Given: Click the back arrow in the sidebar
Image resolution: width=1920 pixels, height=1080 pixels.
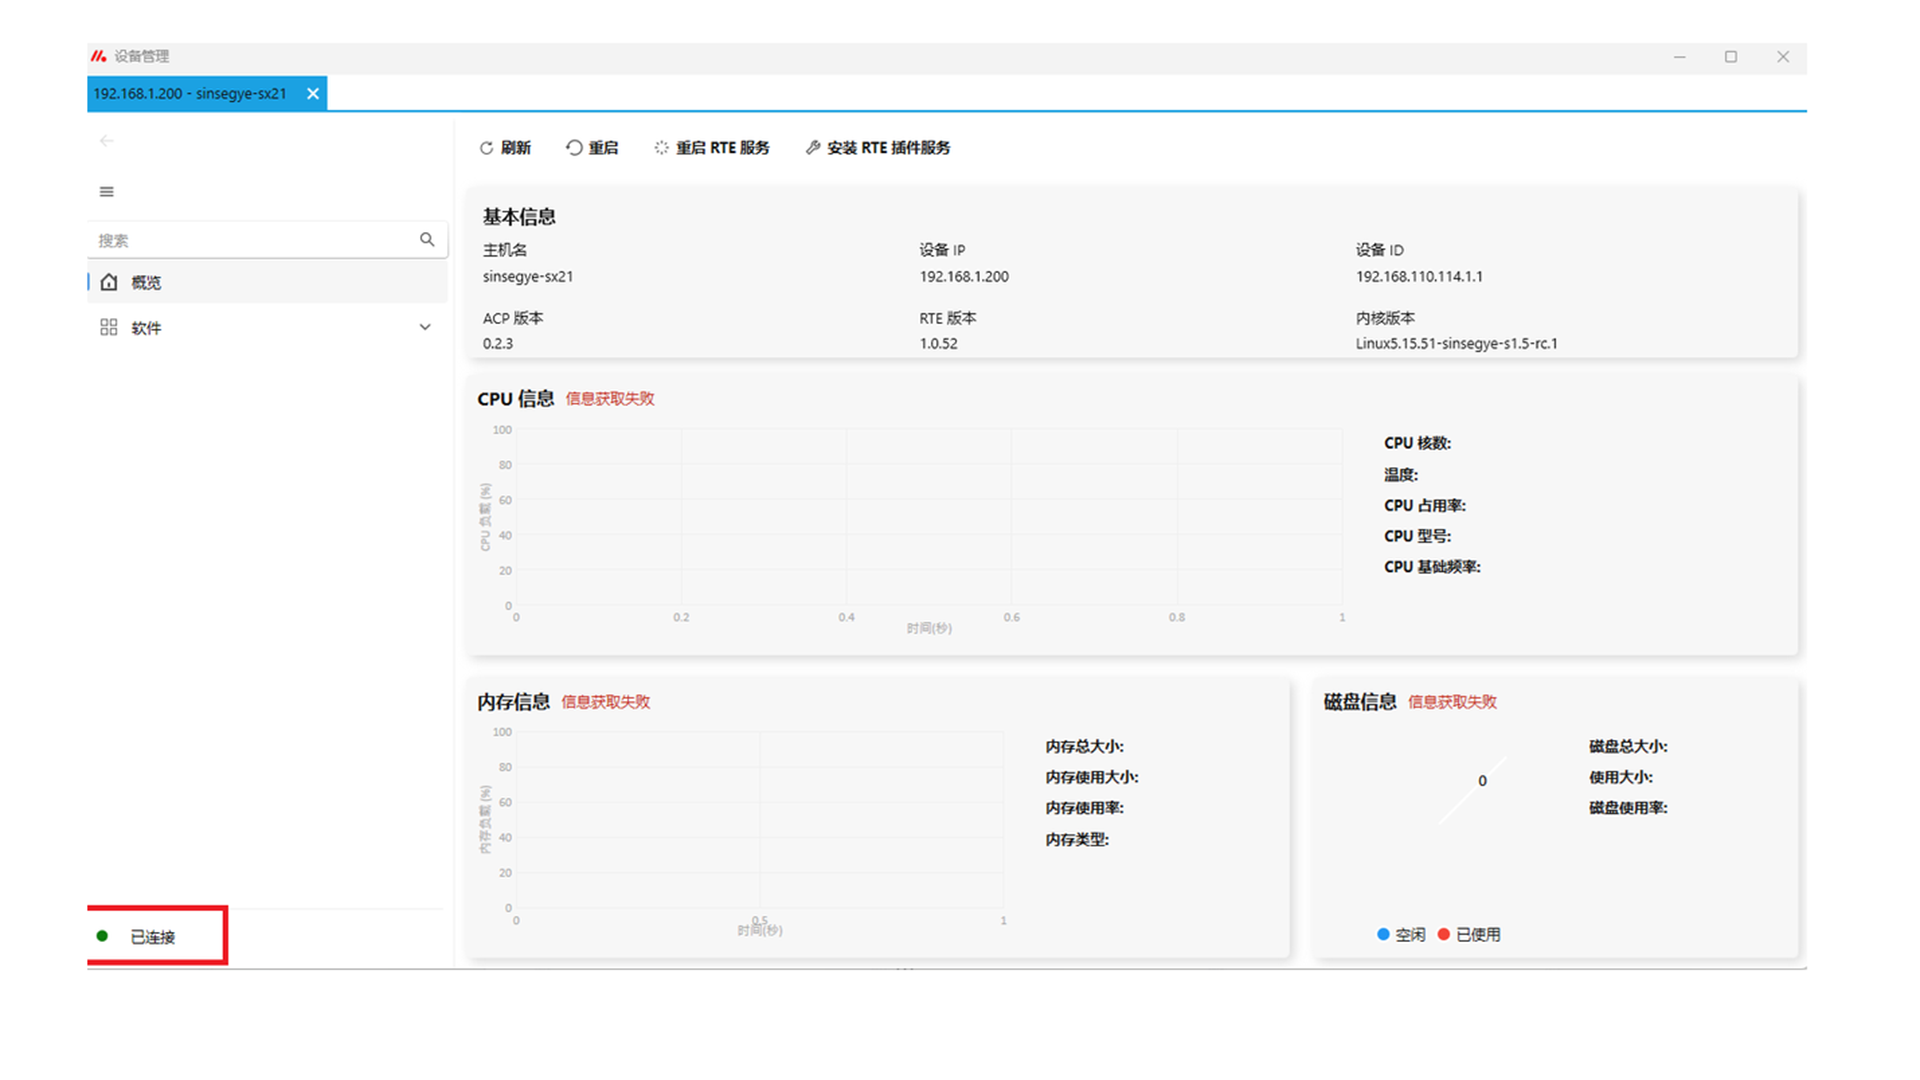Looking at the screenshot, I should click(107, 141).
